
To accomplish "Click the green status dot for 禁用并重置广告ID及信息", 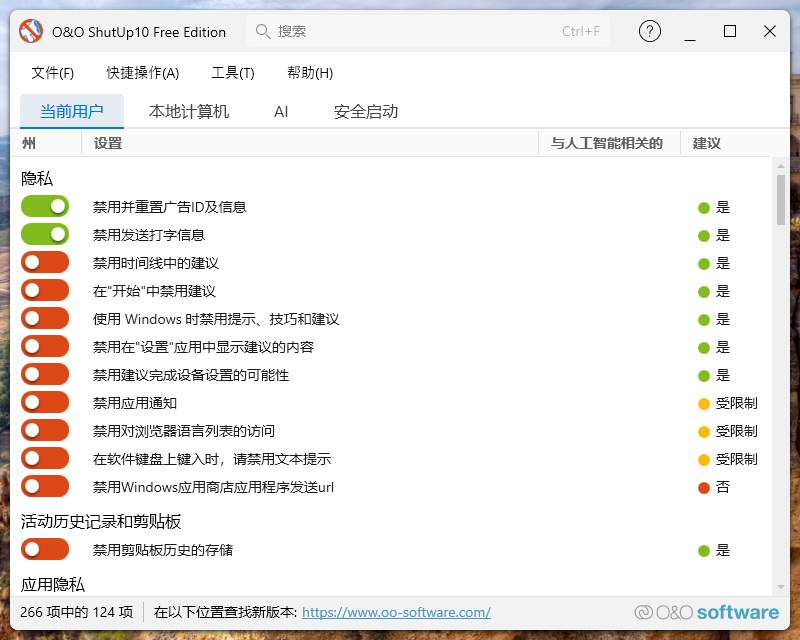I will (x=704, y=208).
